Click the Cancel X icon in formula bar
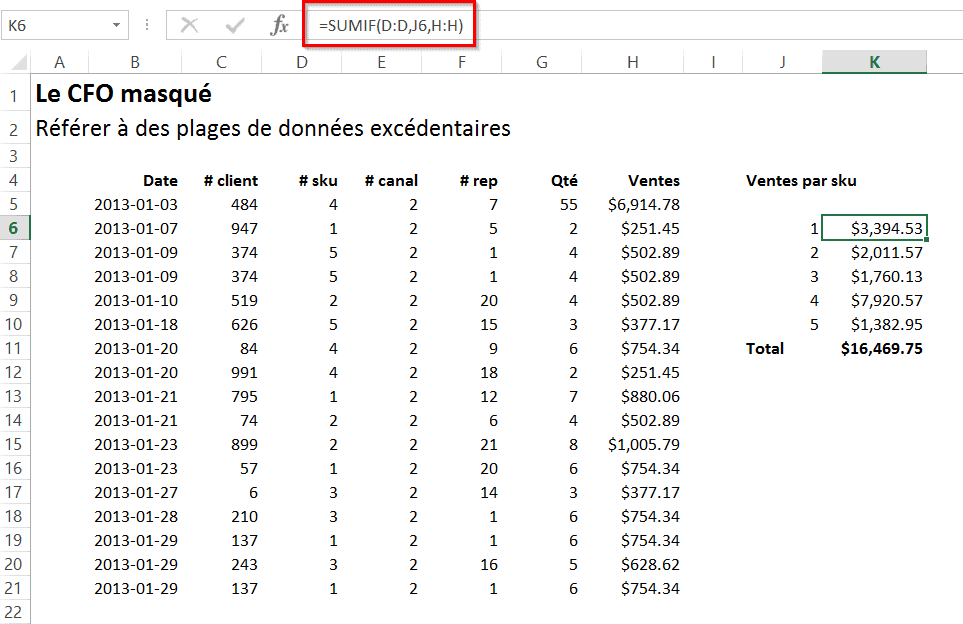This screenshot has width=963, height=624. coord(189,26)
